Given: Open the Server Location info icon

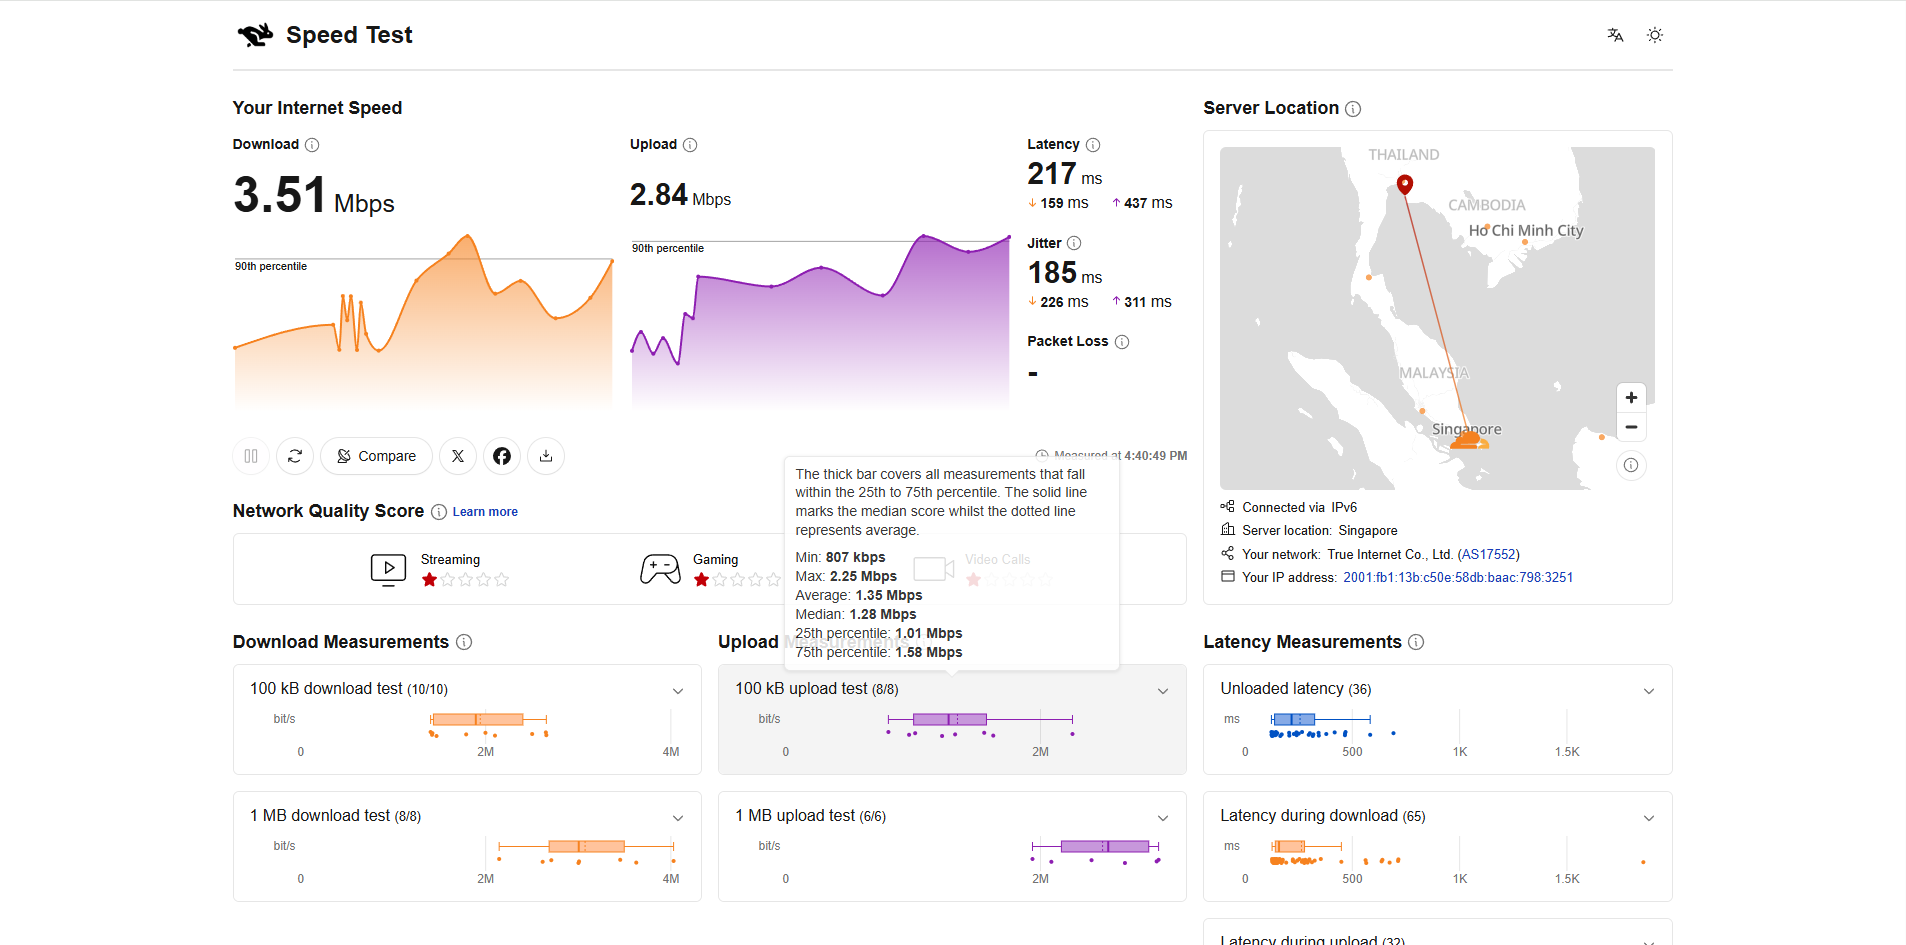Looking at the screenshot, I should [x=1353, y=109].
